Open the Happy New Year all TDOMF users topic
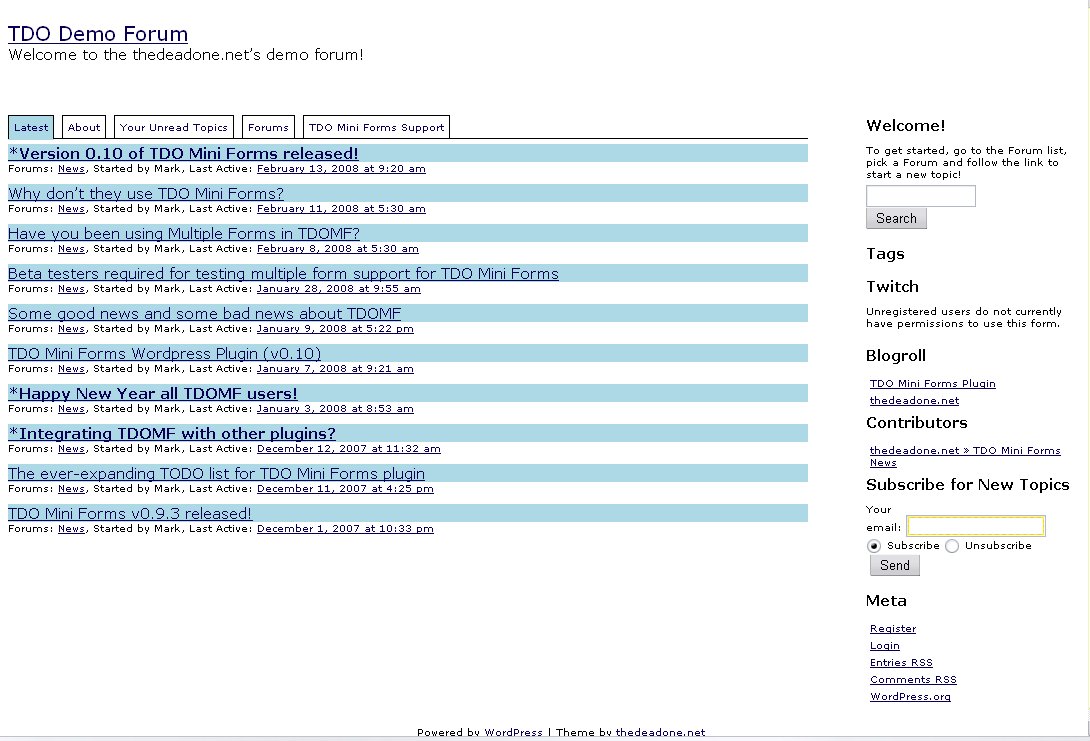This screenshot has height=741, width=1090. pos(153,394)
